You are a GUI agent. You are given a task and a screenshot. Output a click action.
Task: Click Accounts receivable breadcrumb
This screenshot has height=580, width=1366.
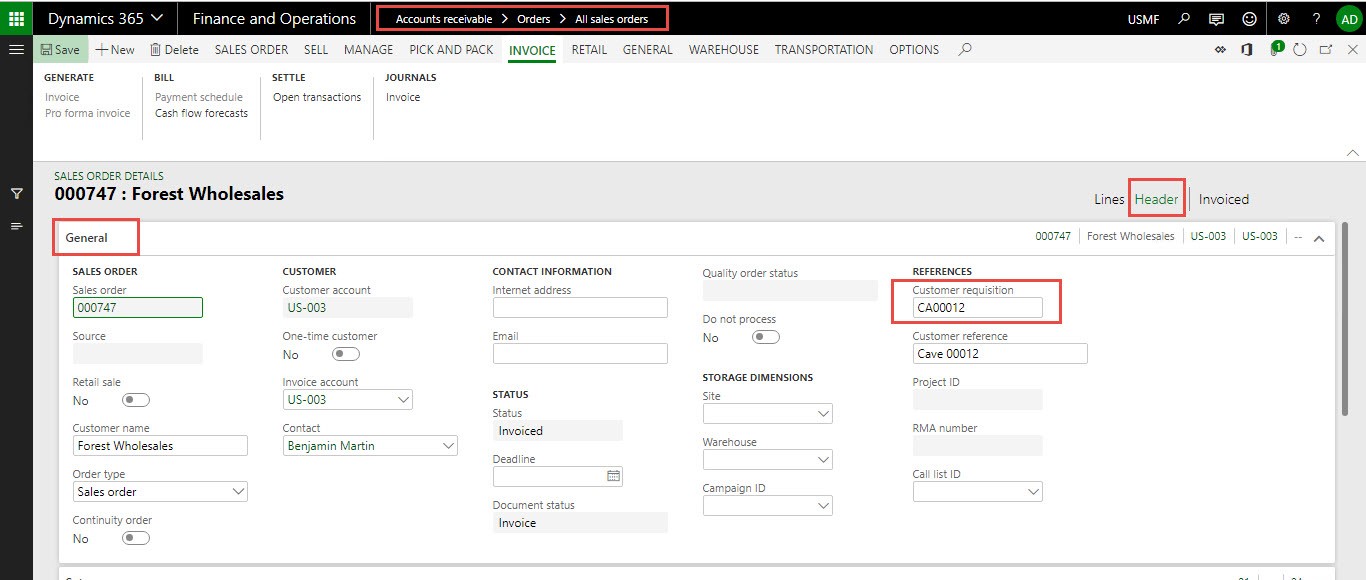pyautogui.click(x=444, y=19)
